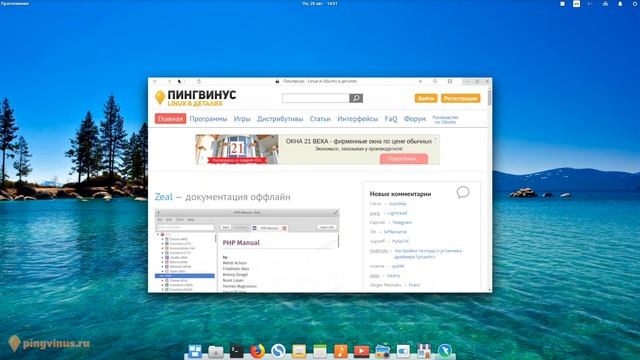
Task: Select the Главная navigation tab
Action: [170, 119]
